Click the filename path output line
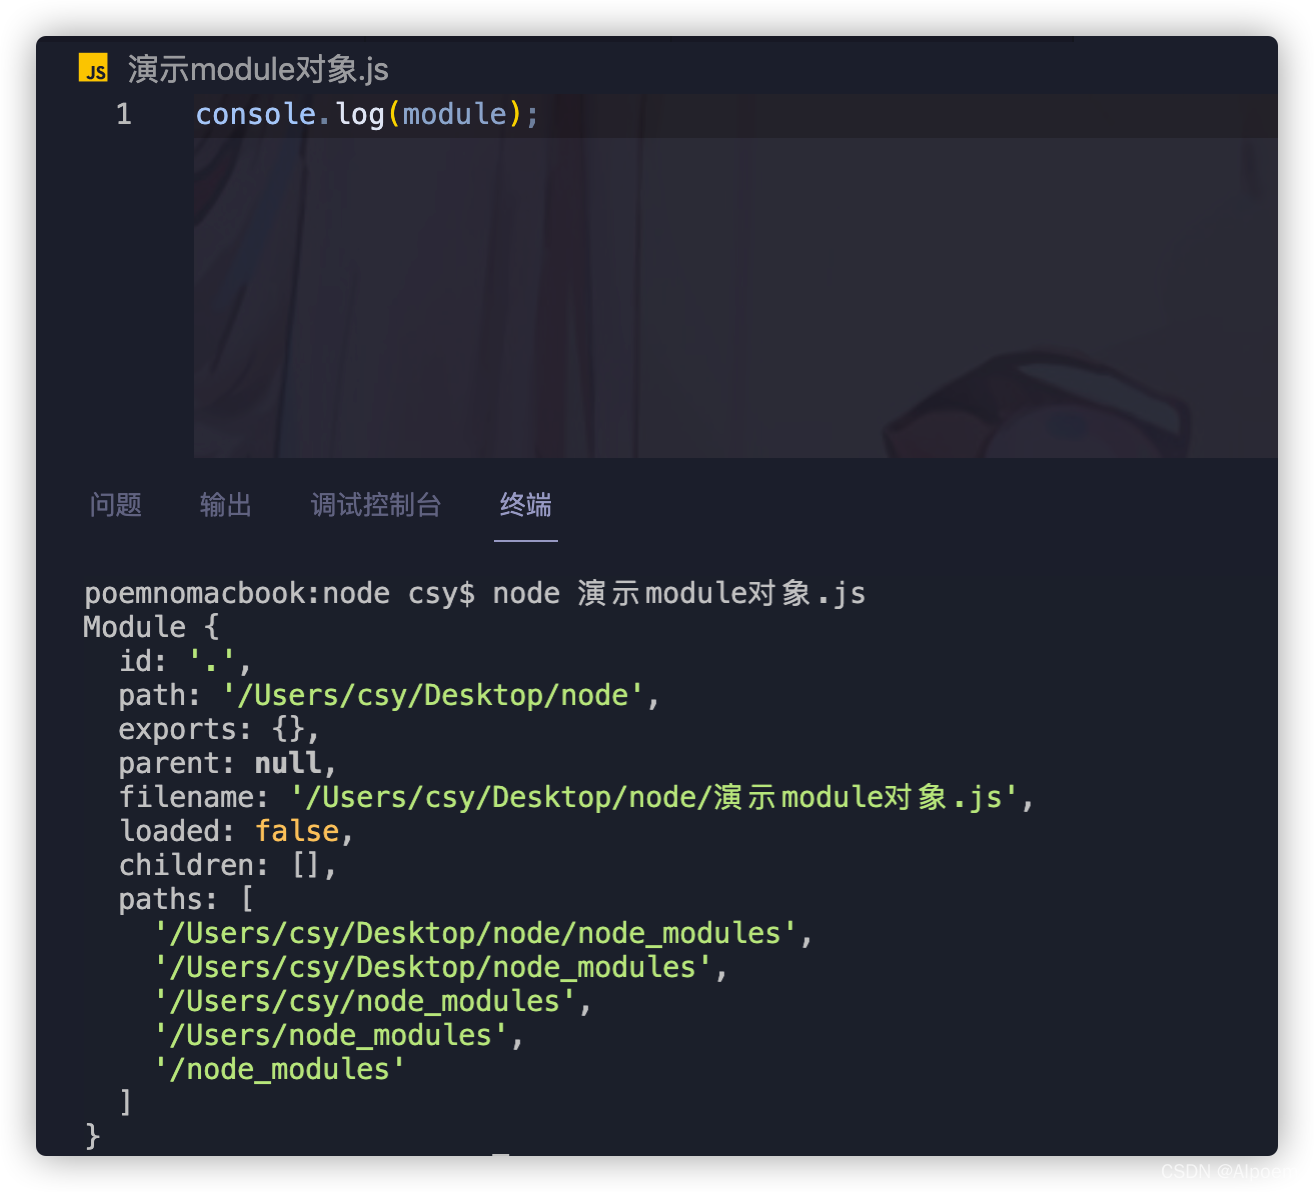The height and width of the screenshot is (1192, 1314). pyautogui.click(x=576, y=797)
